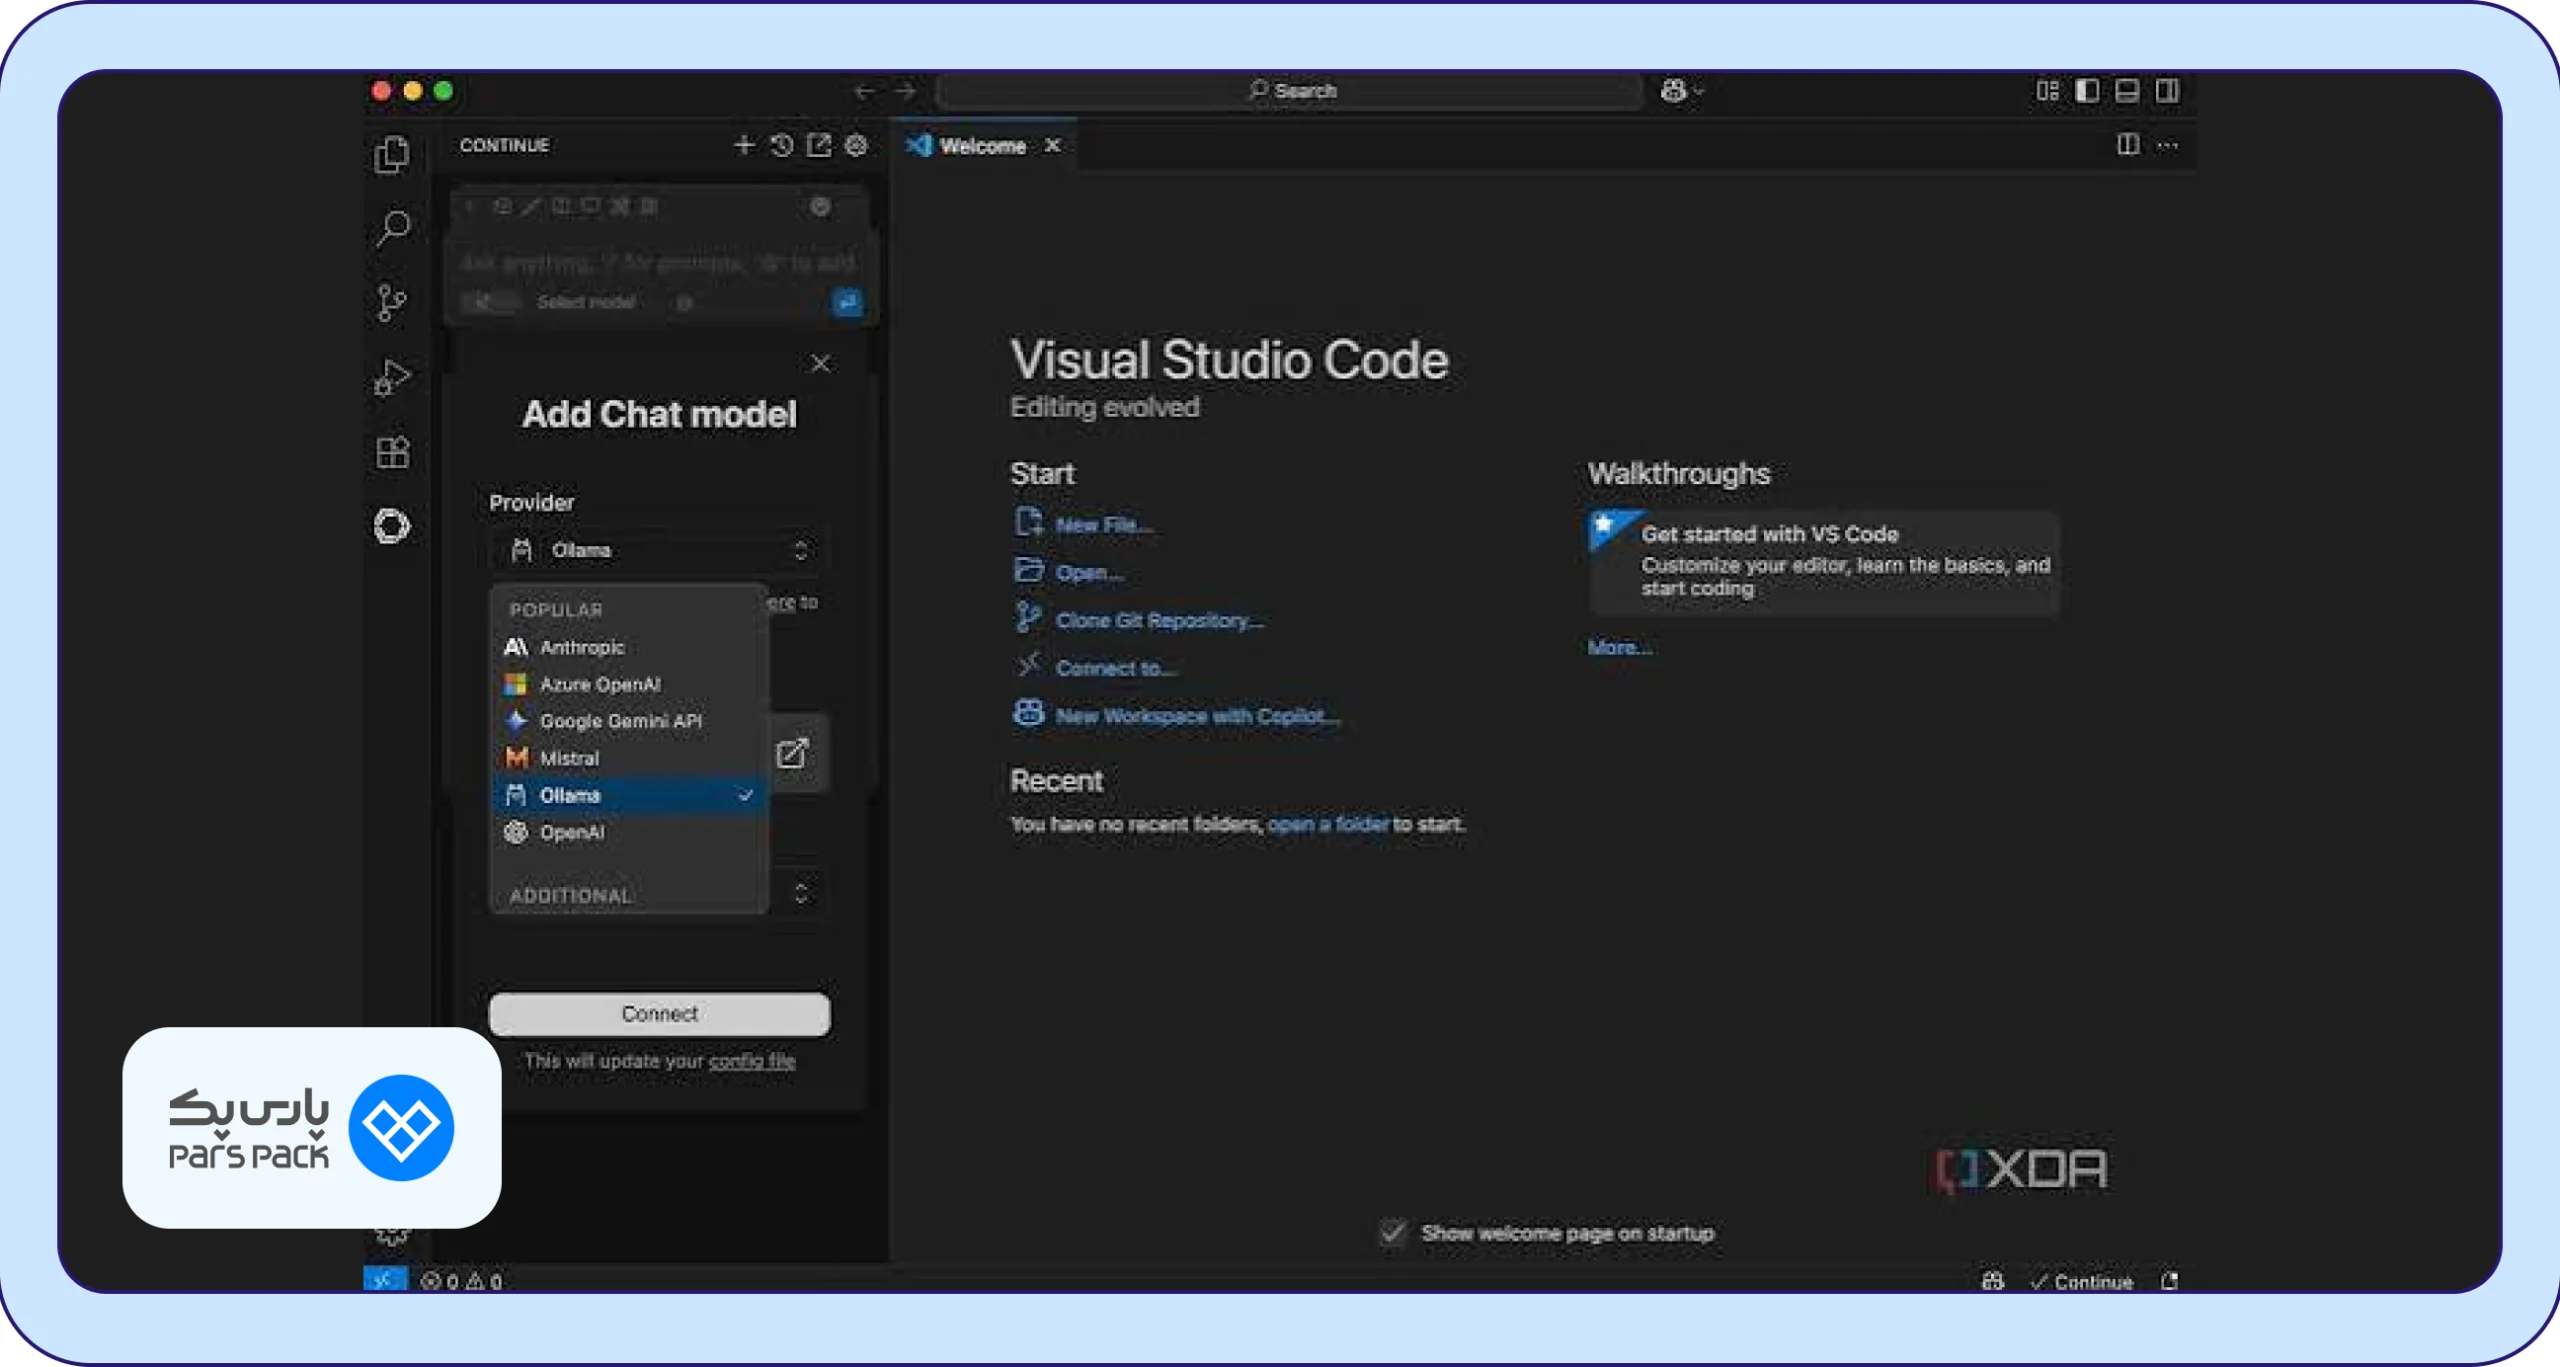Select the checked Ollama provider entry
The height and width of the screenshot is (1367, 2560).
pyautogui.click(x=629, y=795)
